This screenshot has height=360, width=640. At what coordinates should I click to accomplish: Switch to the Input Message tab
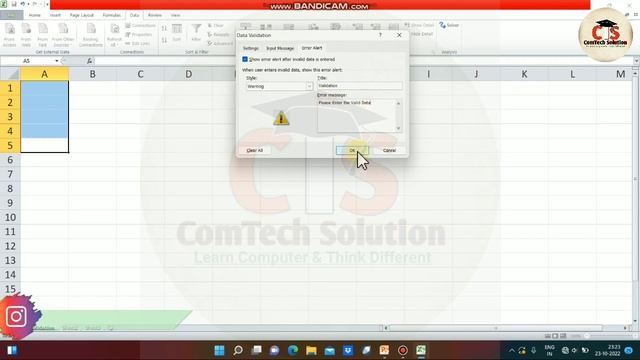point(280,48)
